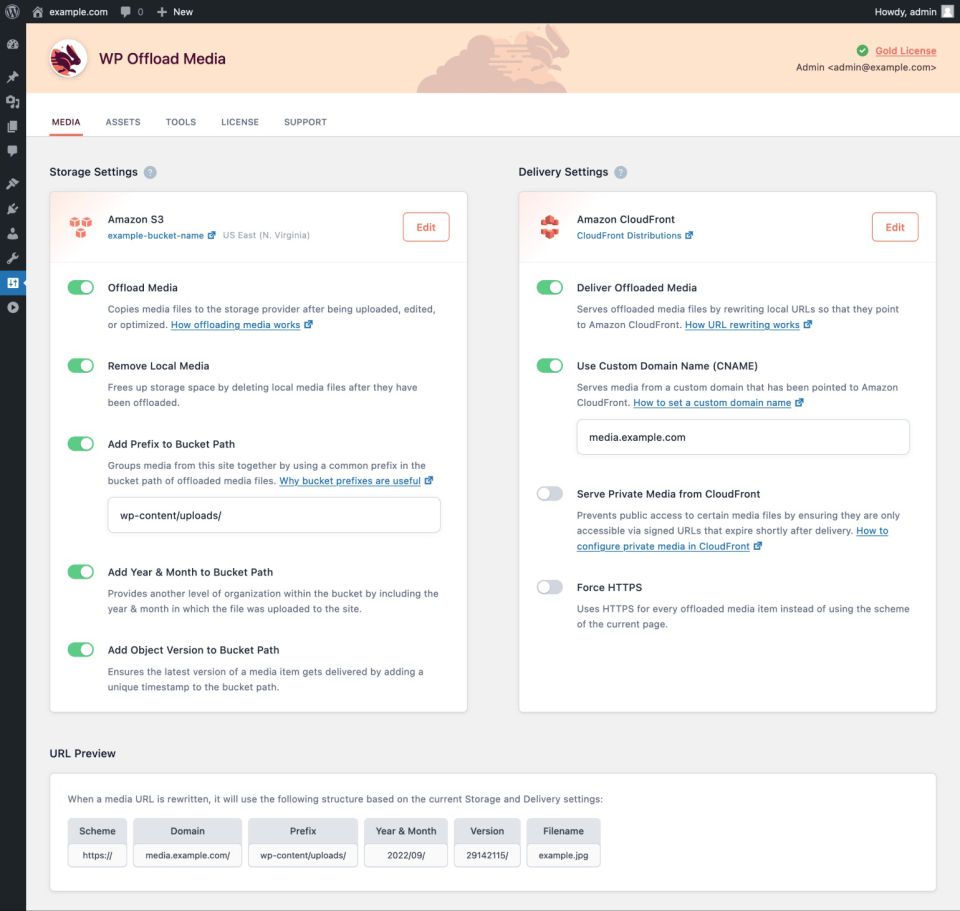Viewport: 960px width, 911px height.
Task: Toggle off Add Object Version to Bucket Path
Action: [80, 650]
